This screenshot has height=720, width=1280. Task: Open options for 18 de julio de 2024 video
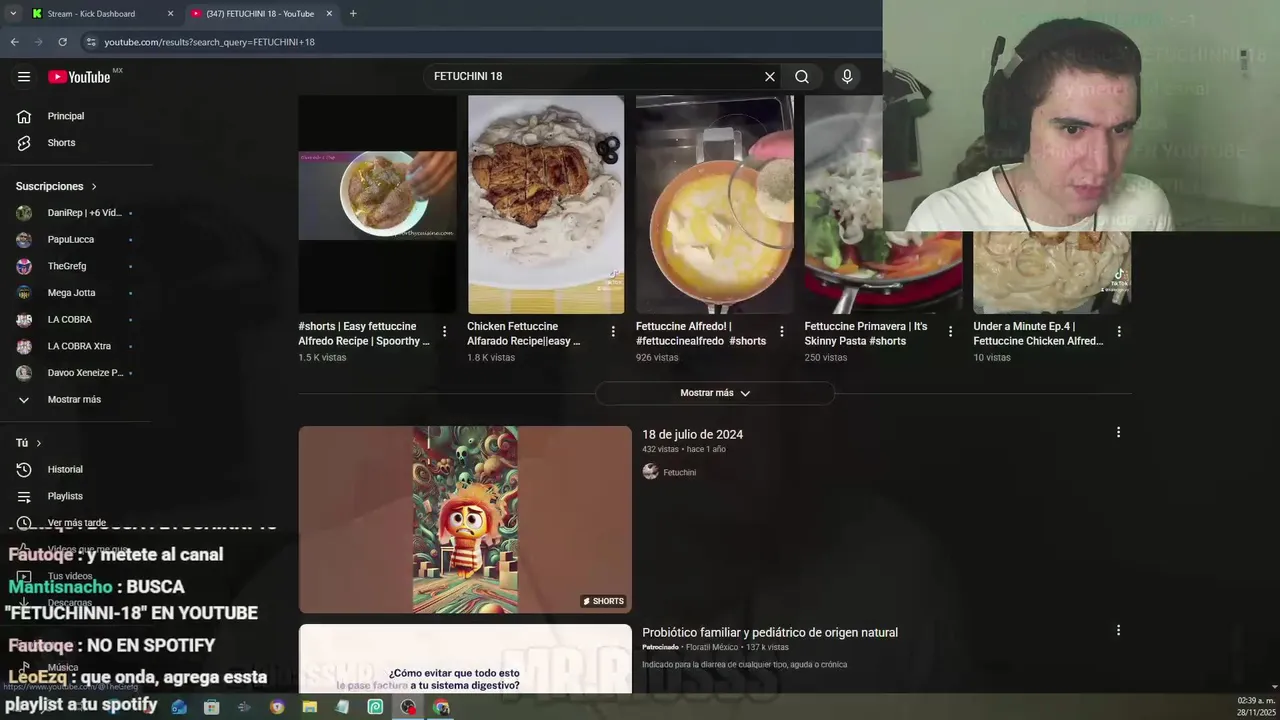1118,432
